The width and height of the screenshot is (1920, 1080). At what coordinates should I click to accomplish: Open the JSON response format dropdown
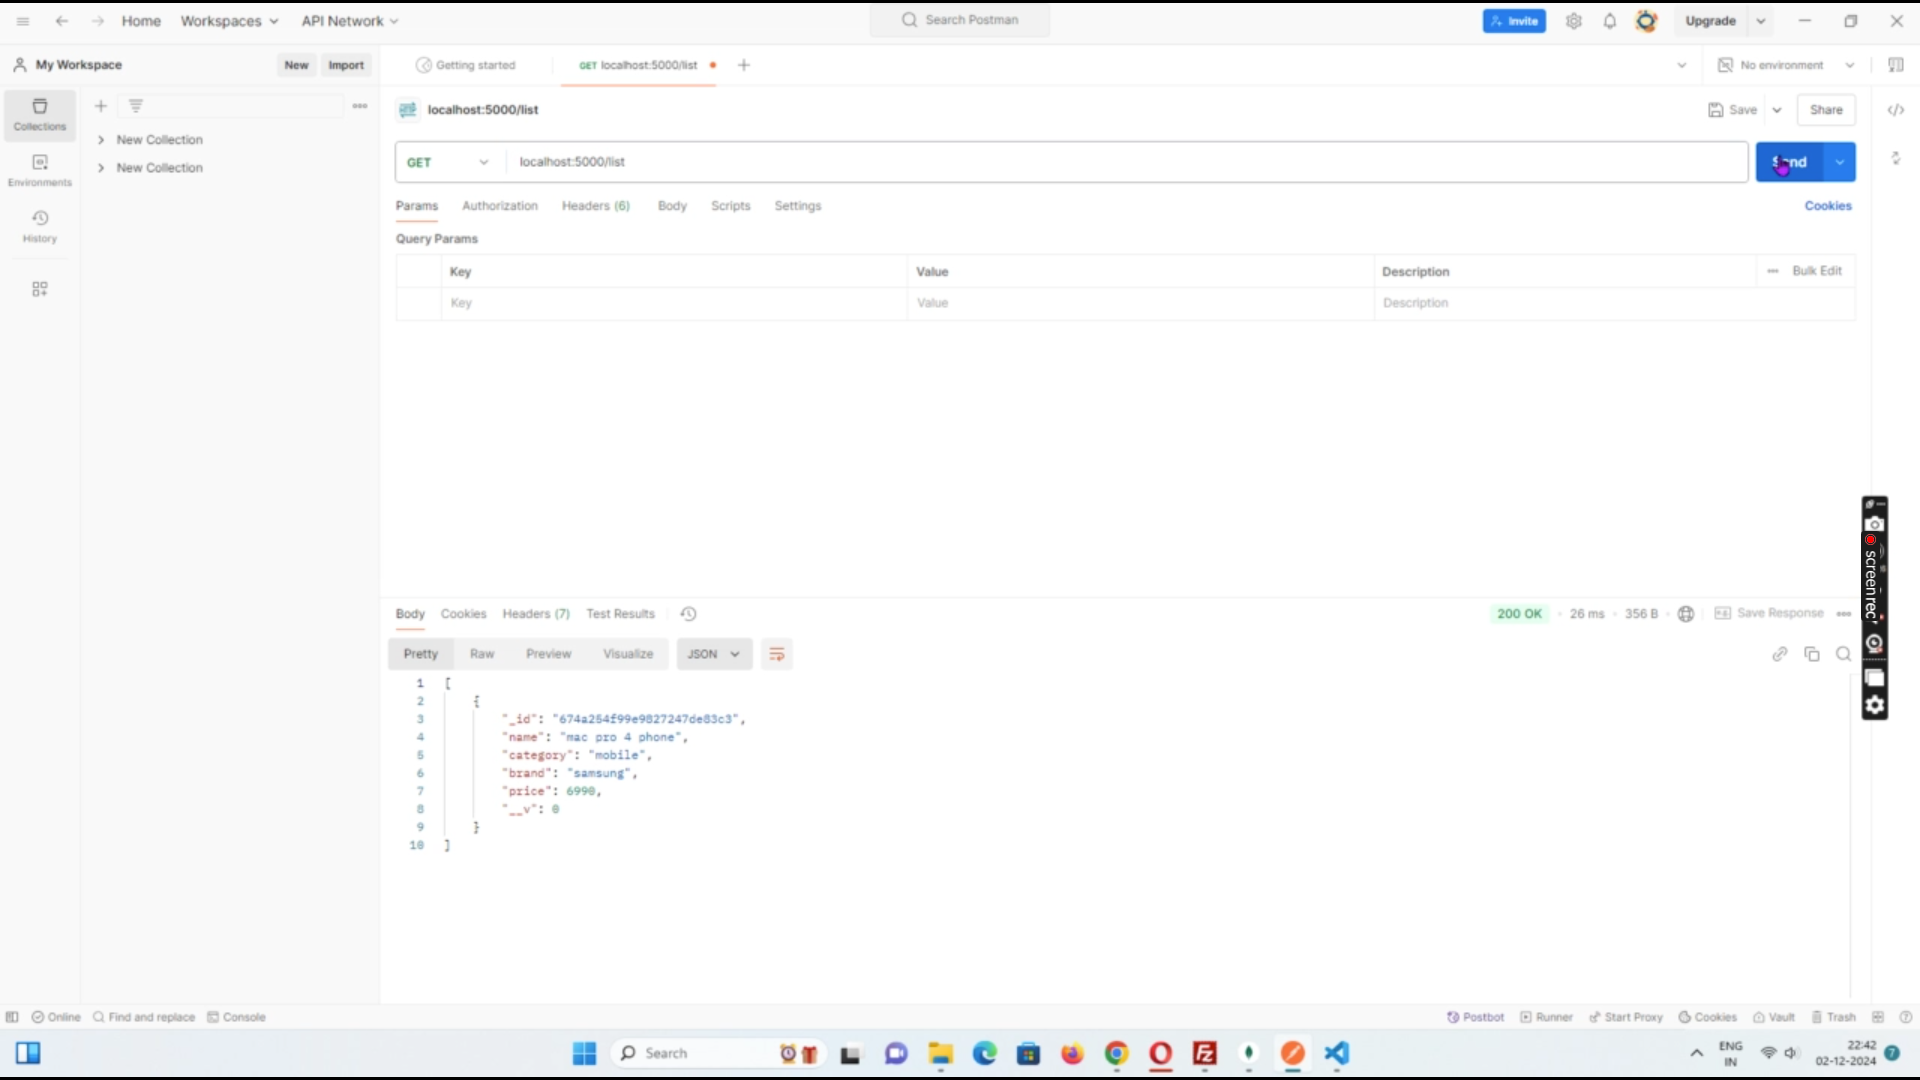[714, 654]
